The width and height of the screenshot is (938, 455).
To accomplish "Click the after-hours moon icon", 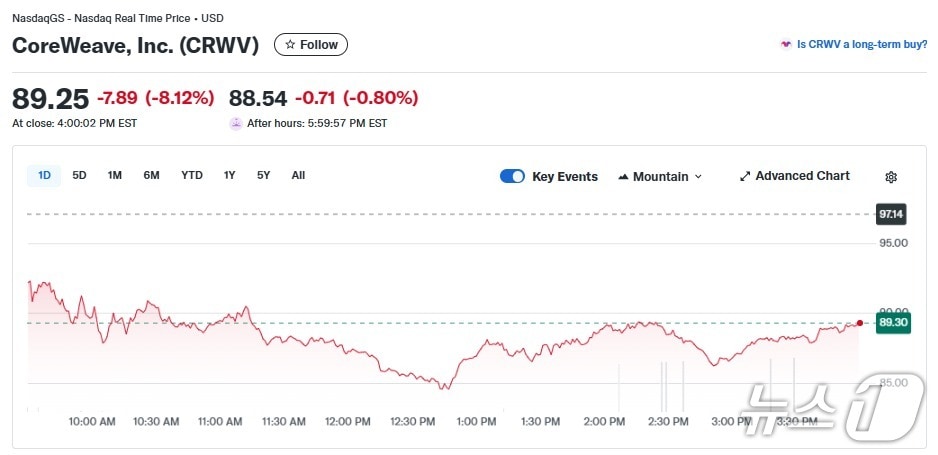I will [236, 123].
